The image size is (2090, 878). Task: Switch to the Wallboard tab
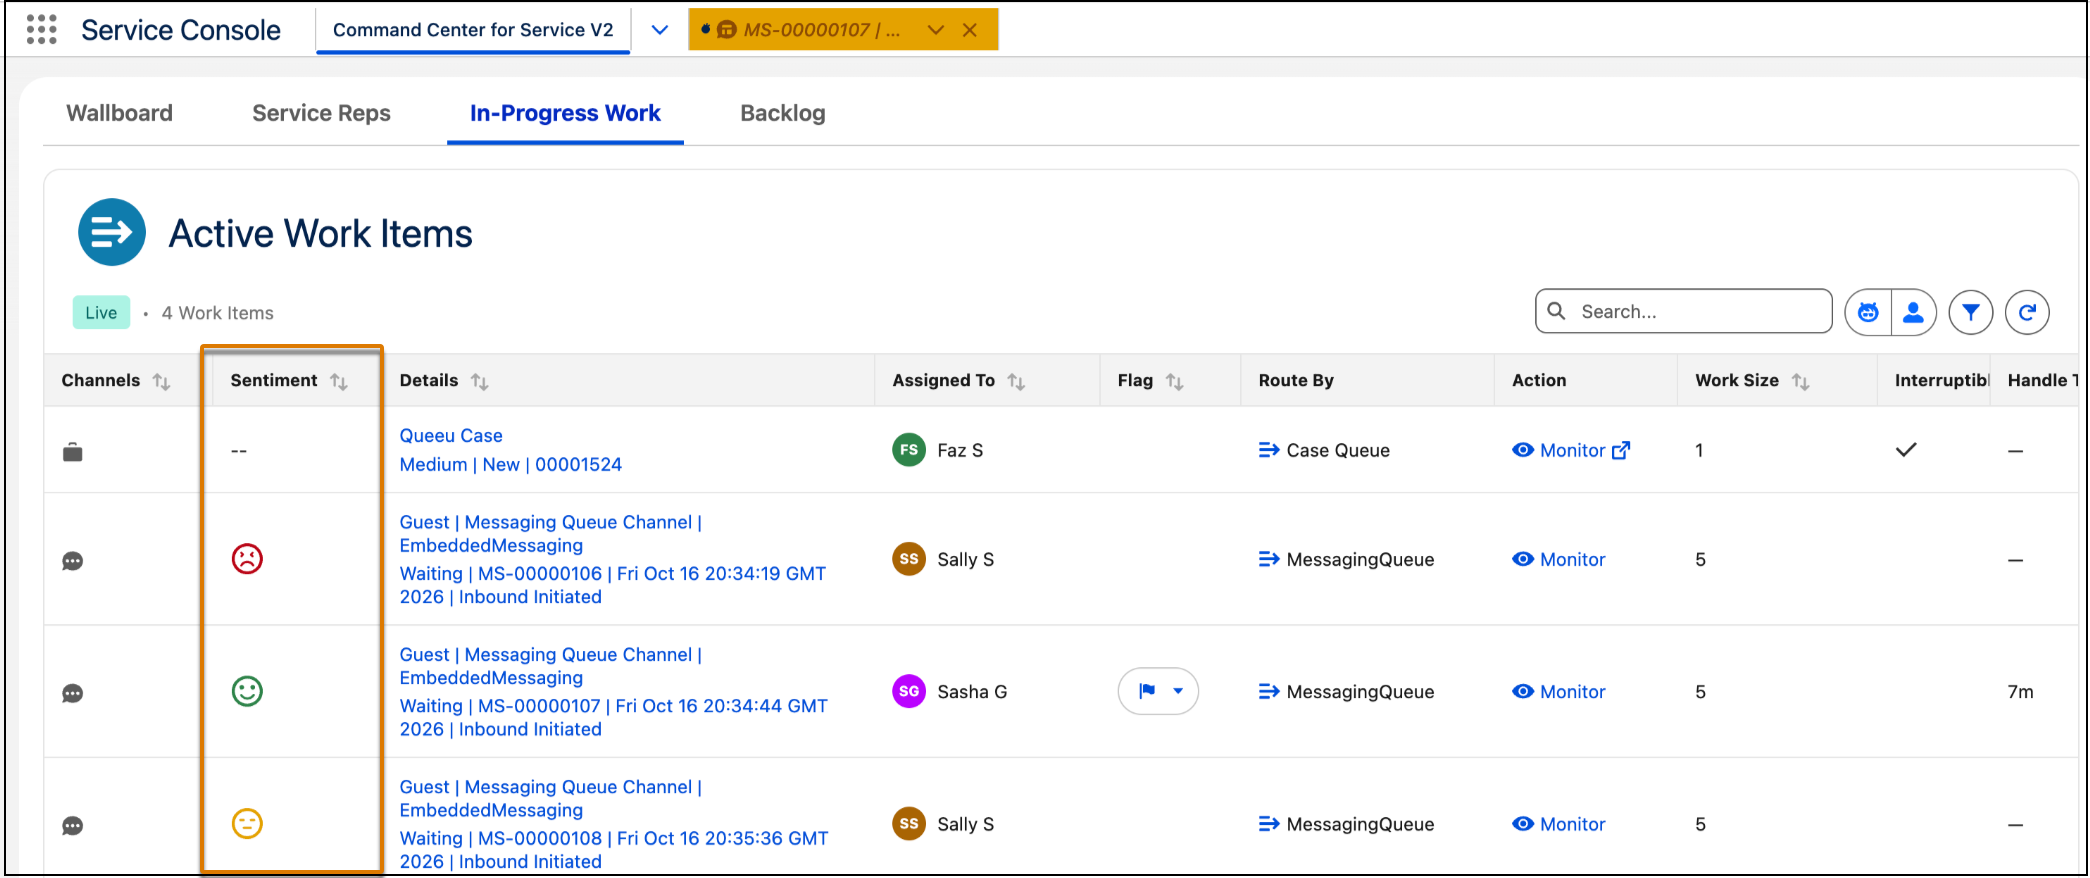point(119,113)
